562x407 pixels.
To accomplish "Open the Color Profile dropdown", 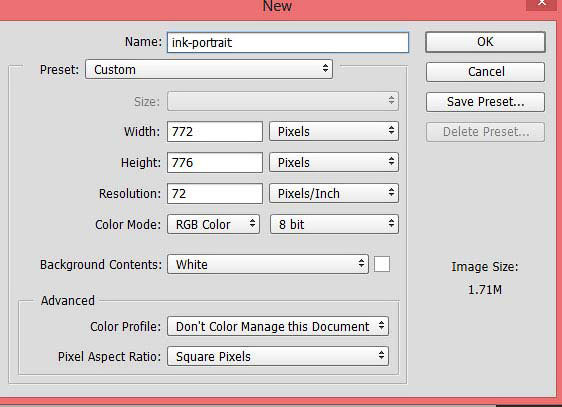I will 278,326.
